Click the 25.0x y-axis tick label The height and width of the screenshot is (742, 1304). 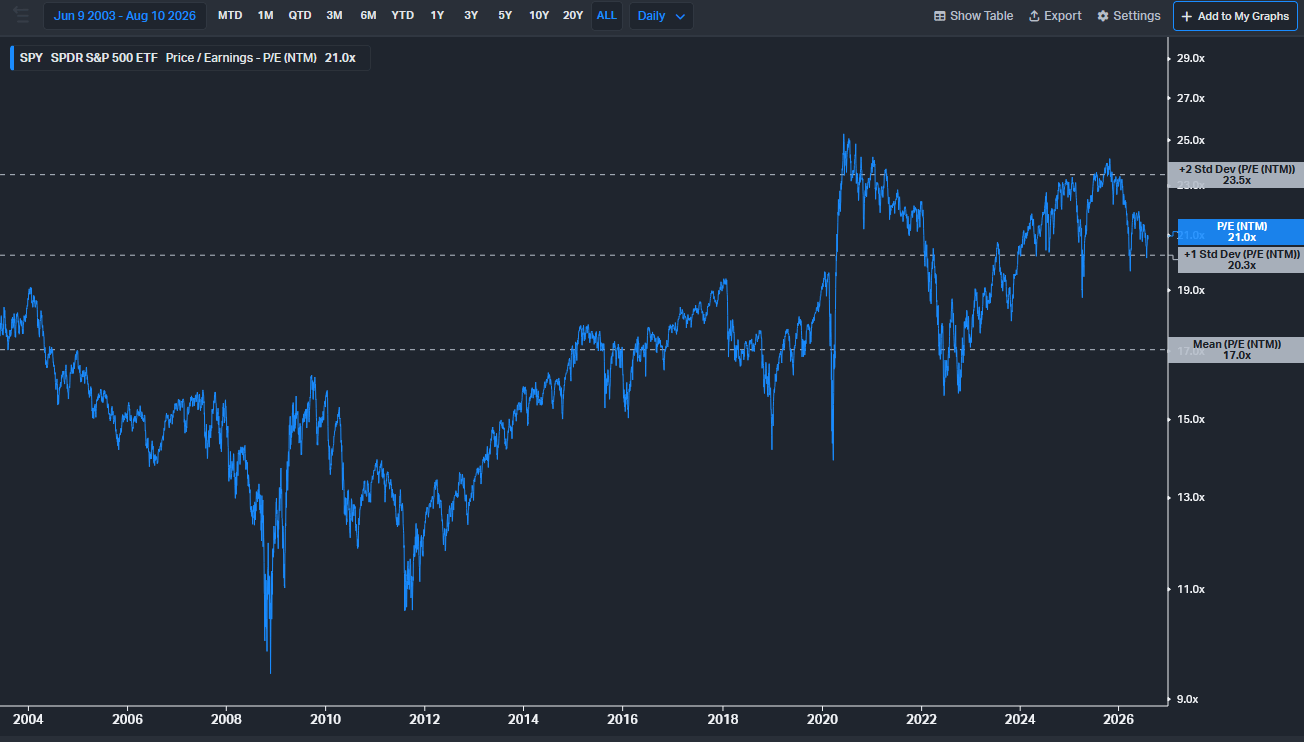tap(1190, 140)
